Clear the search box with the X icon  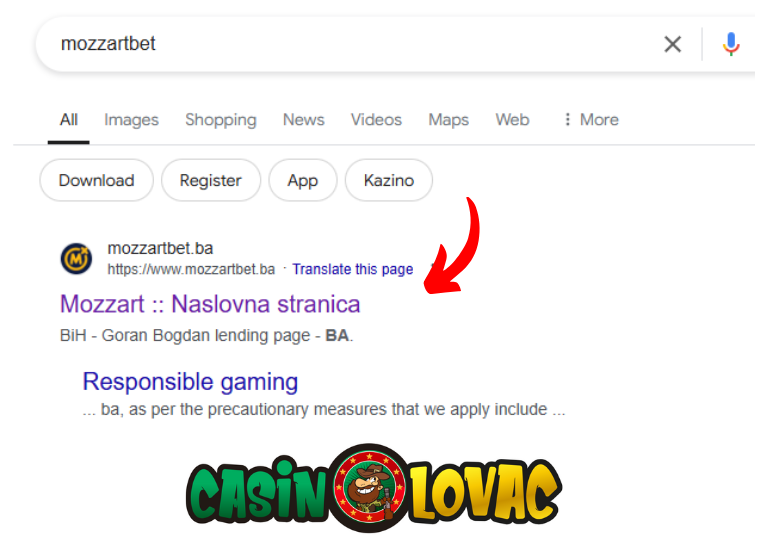(x=672, y=44)
